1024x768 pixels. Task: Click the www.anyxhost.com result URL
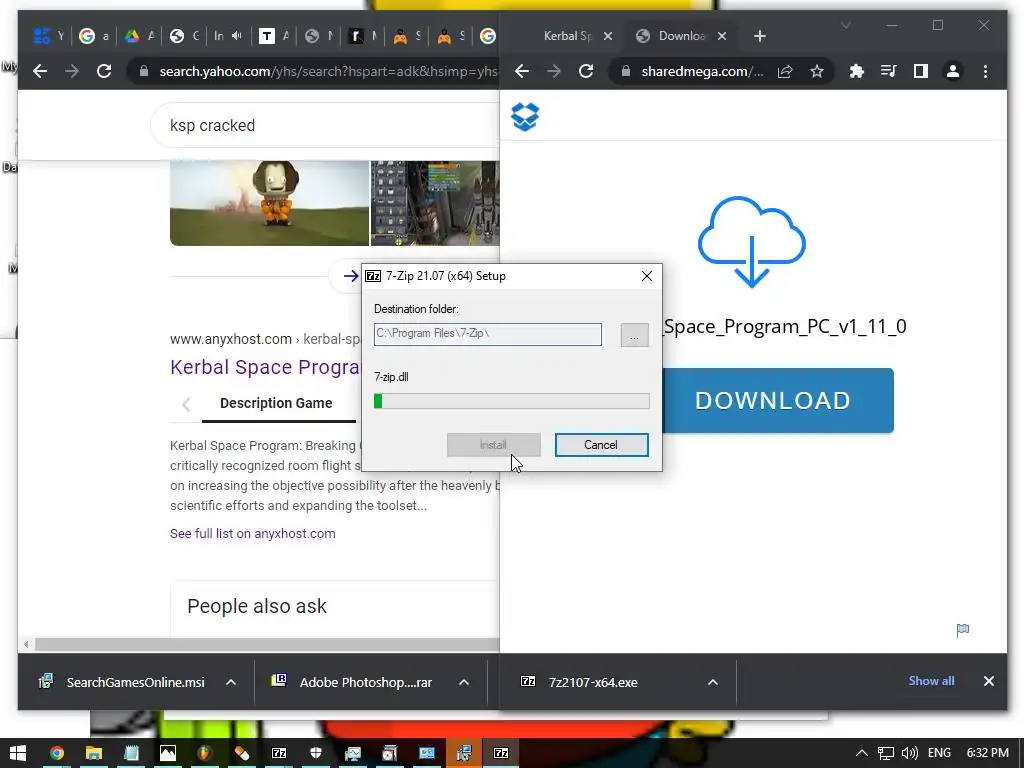[231, 339]
